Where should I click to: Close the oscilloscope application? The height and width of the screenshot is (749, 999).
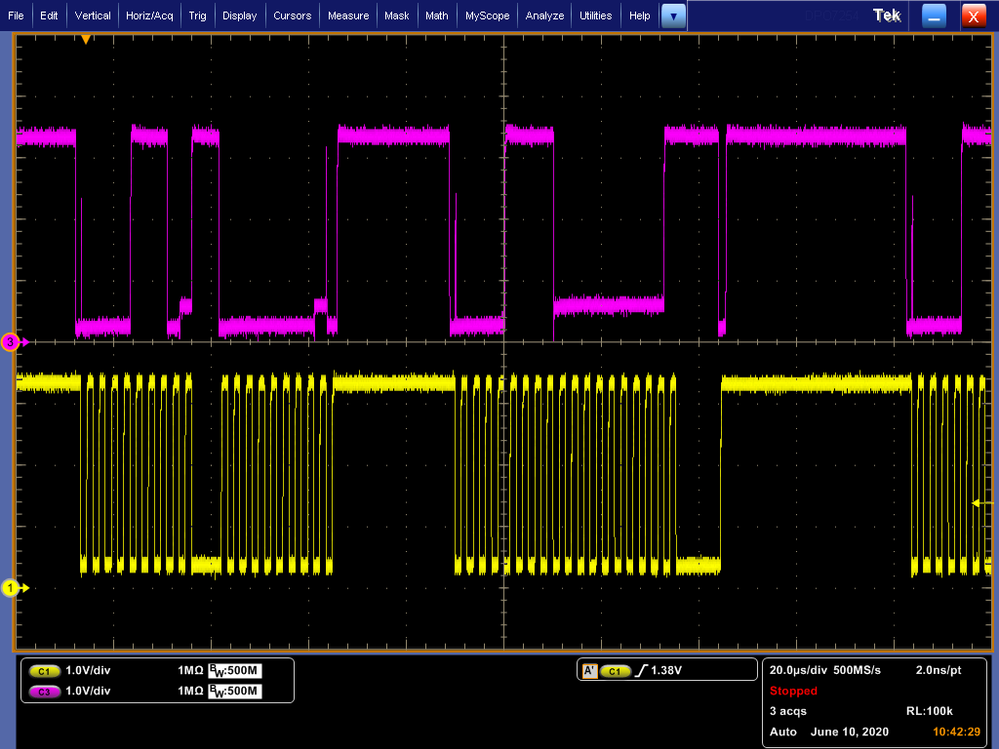pyautogui.click(x=973, y=16)
